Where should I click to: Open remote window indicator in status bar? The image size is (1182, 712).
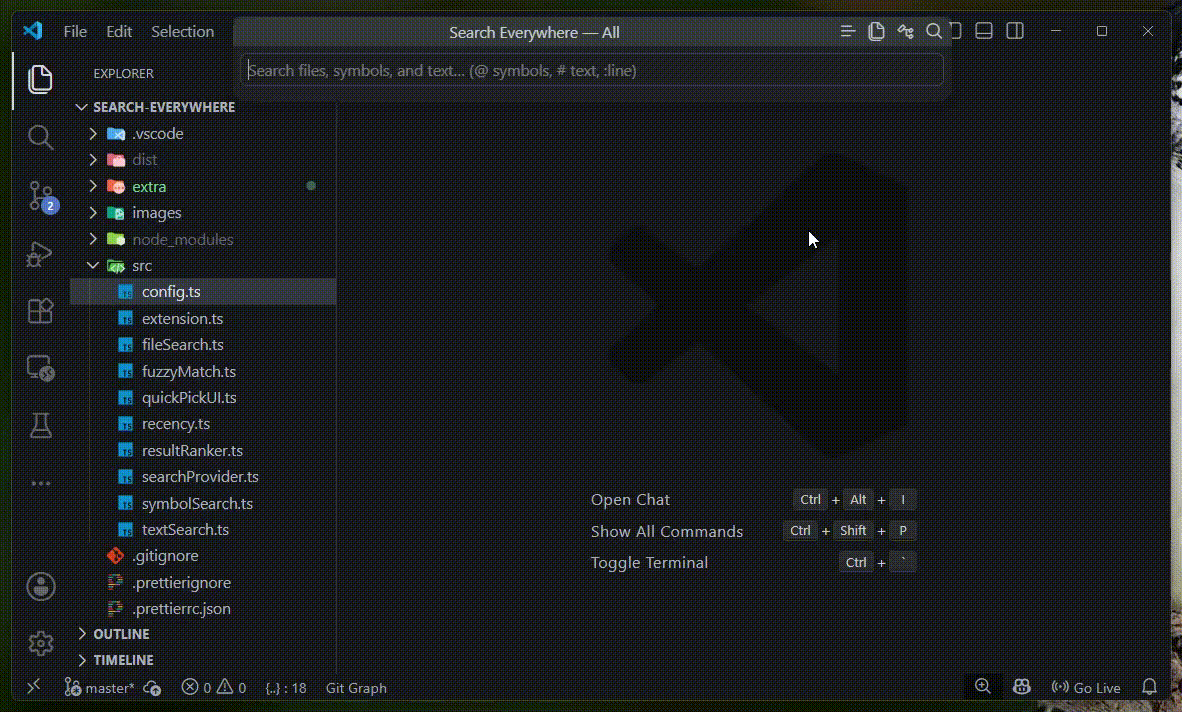(33, 687)
